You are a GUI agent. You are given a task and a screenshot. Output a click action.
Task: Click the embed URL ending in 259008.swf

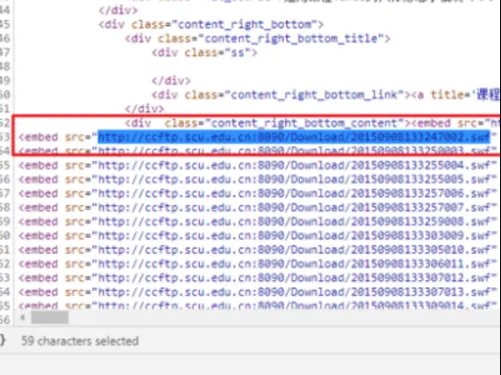[x=295, y=222]
